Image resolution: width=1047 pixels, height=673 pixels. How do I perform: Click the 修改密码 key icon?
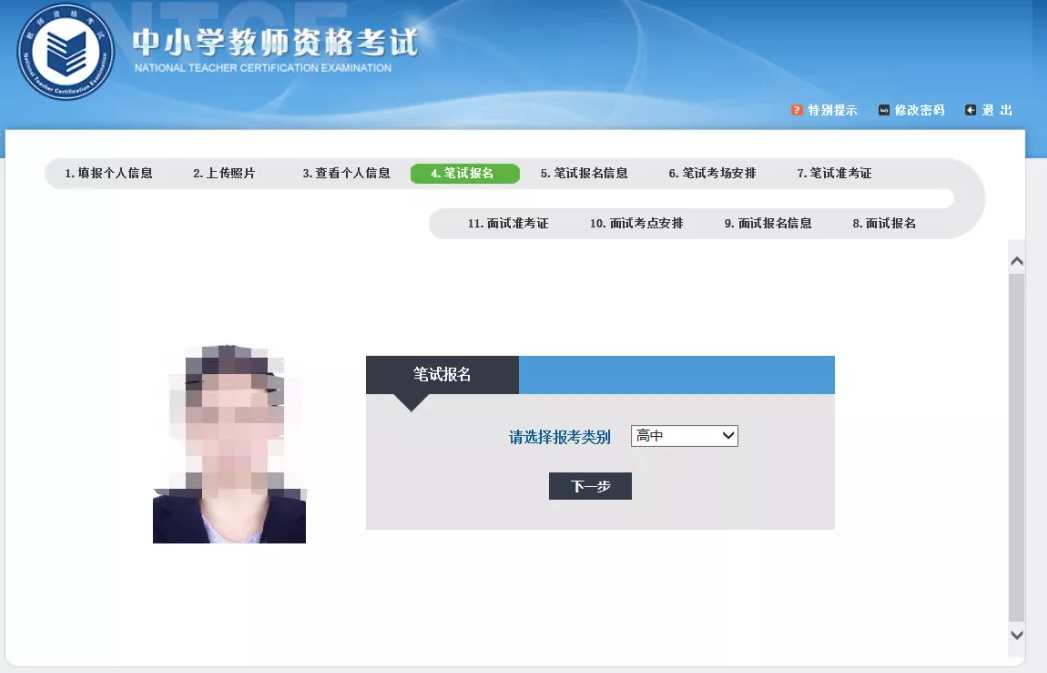(884, 110)
